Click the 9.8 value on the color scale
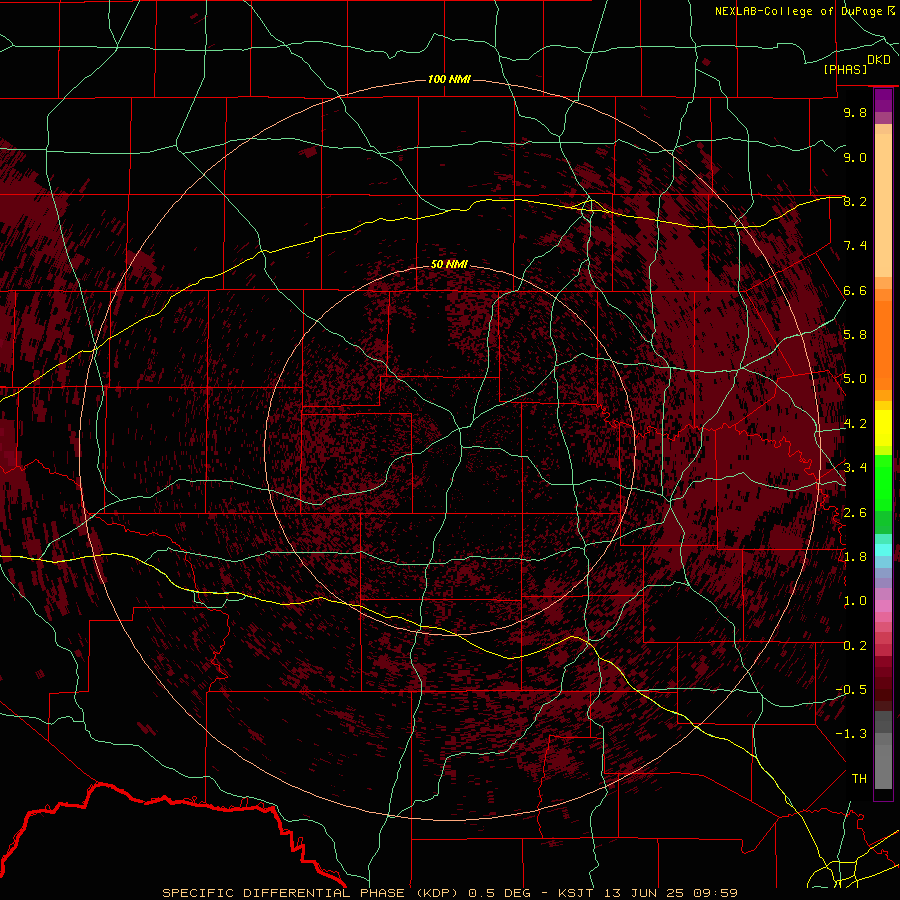 click(855, 113)
